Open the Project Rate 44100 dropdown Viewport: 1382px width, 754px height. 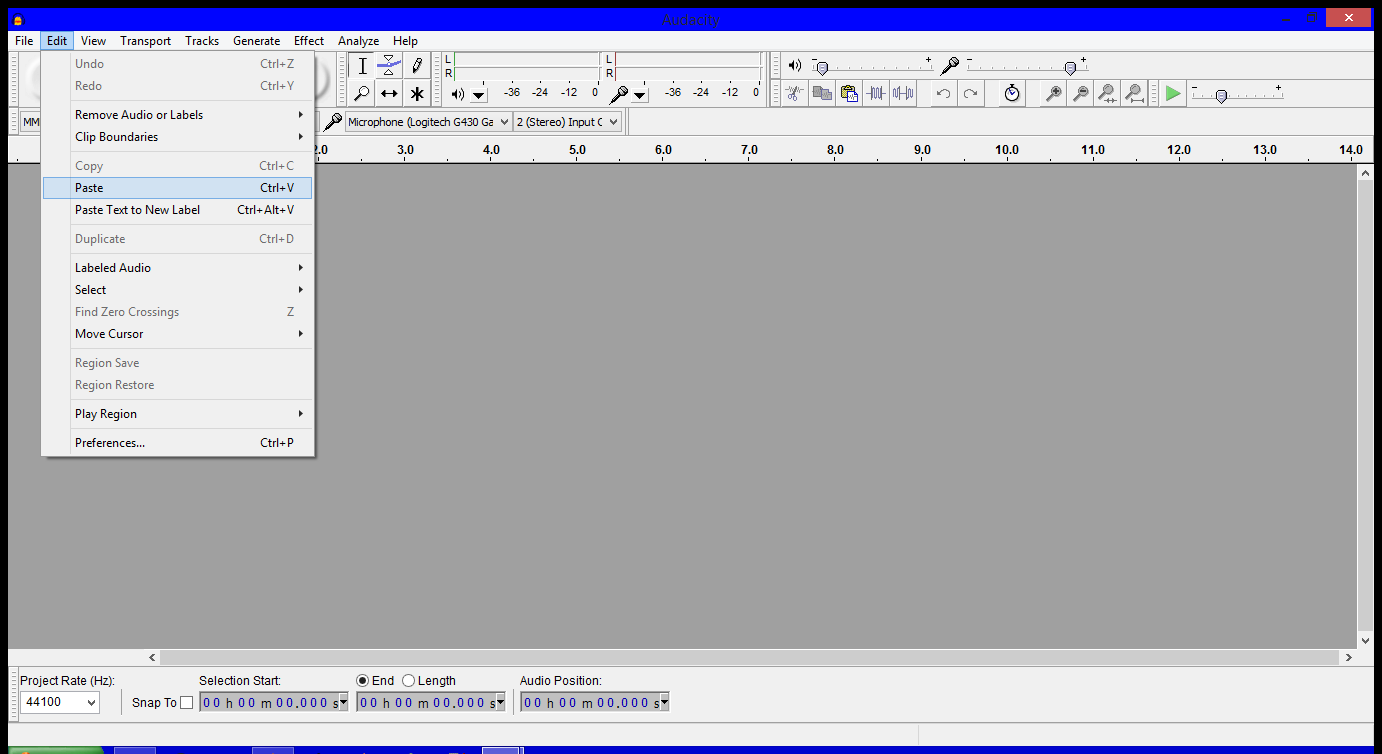tap(60, 702)
